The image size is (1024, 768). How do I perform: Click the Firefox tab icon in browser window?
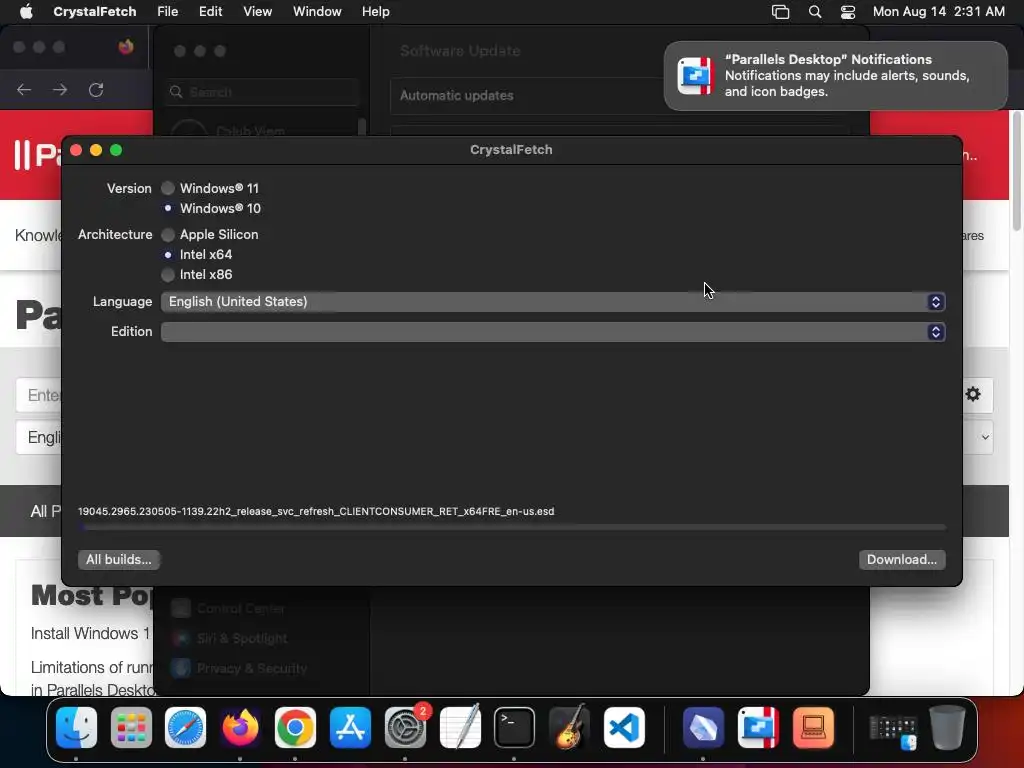pos(126,47)
